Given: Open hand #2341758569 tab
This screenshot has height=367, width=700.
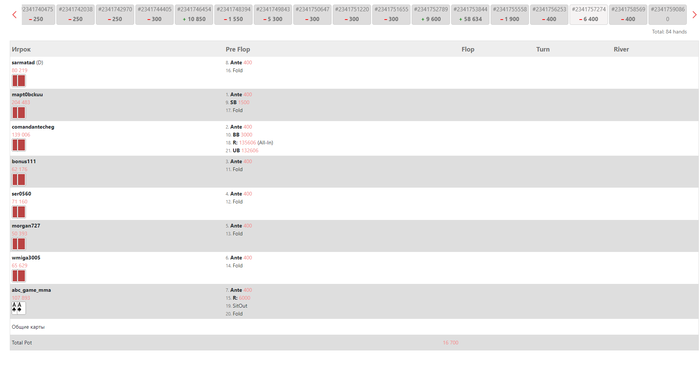Looking at the screenshot, I should (x=628, y=14).
